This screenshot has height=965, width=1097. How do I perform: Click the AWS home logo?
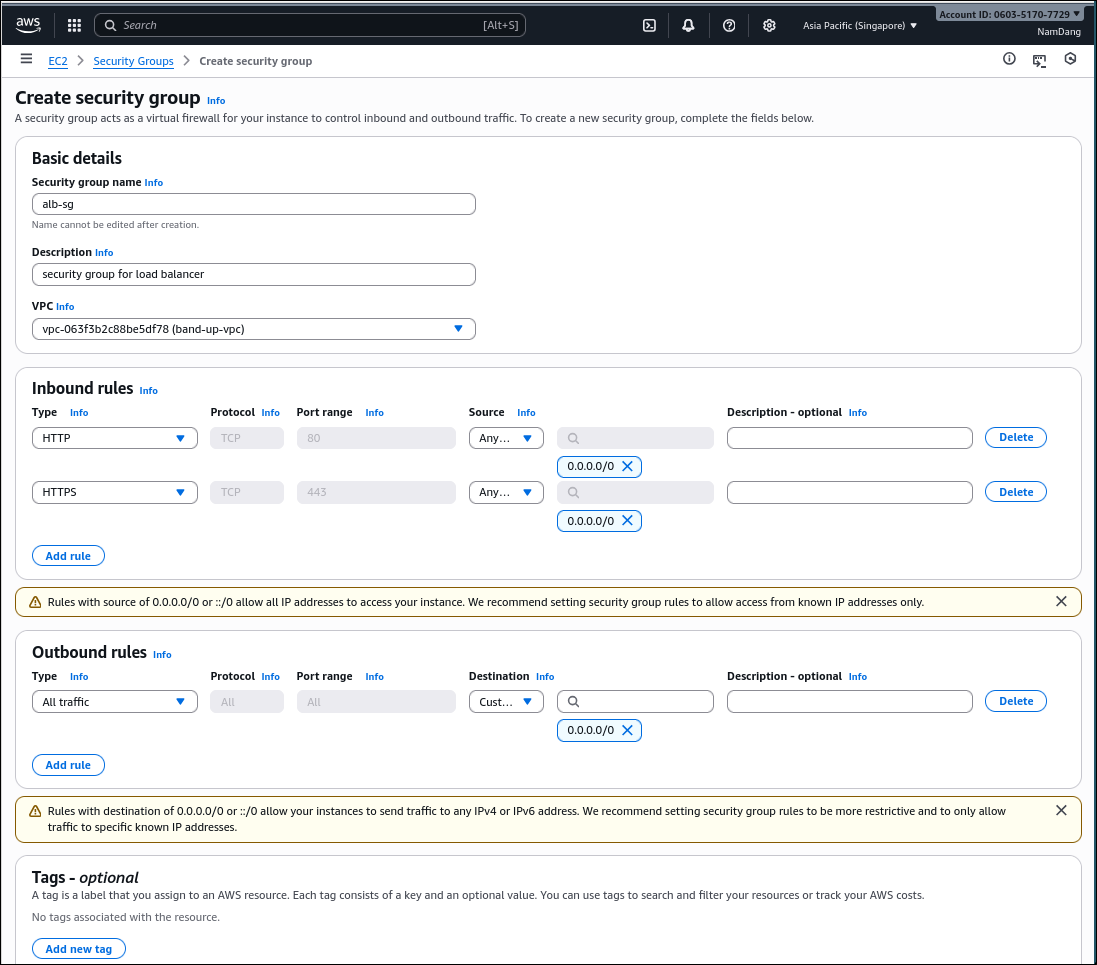[28, 24]
